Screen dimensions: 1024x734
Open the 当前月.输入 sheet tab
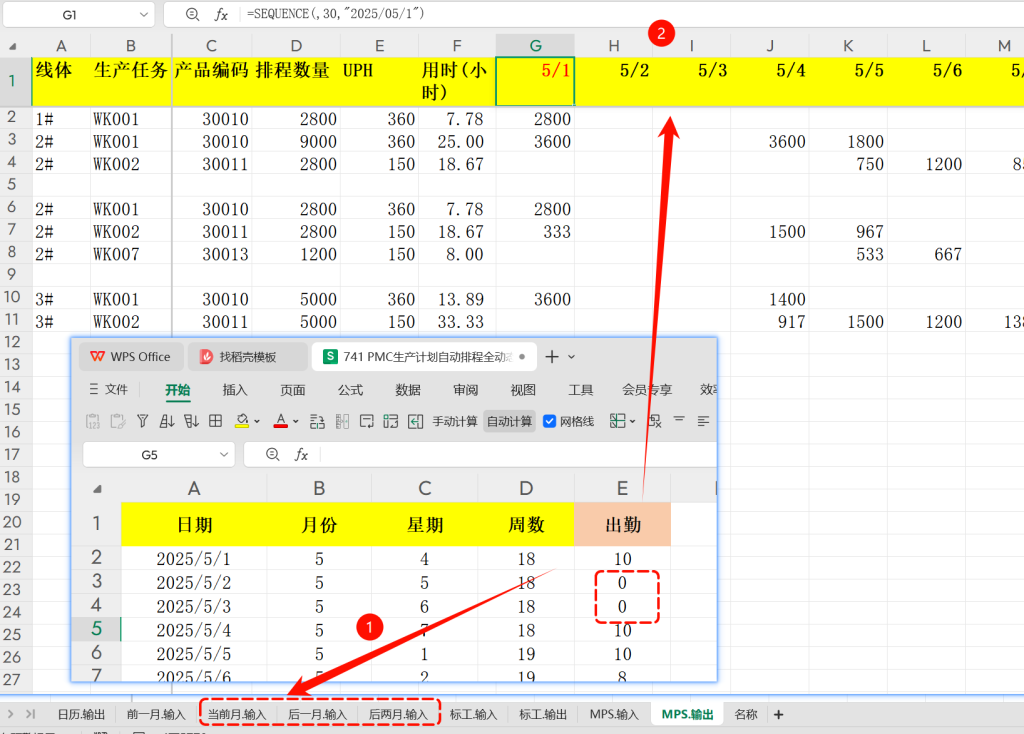(x=236, y=714)
